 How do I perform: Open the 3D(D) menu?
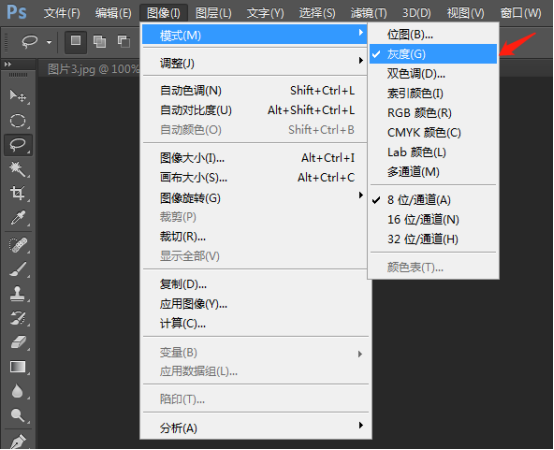pyautogui.click(x=417, y=13)
